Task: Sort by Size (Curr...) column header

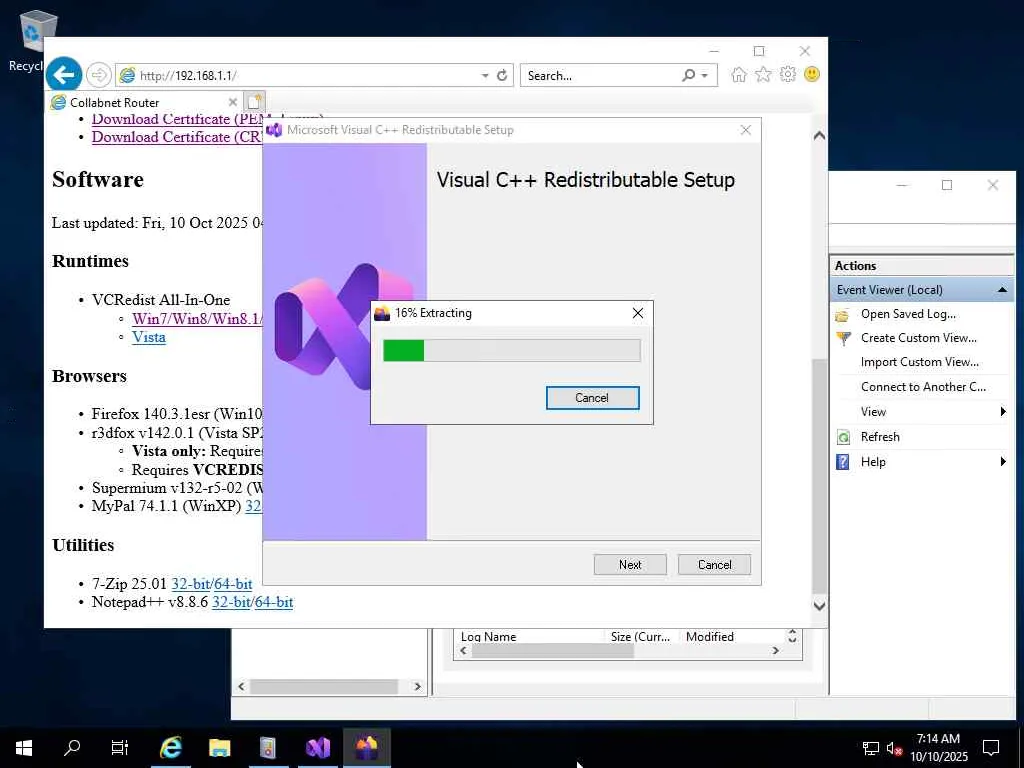Action: 643,636
